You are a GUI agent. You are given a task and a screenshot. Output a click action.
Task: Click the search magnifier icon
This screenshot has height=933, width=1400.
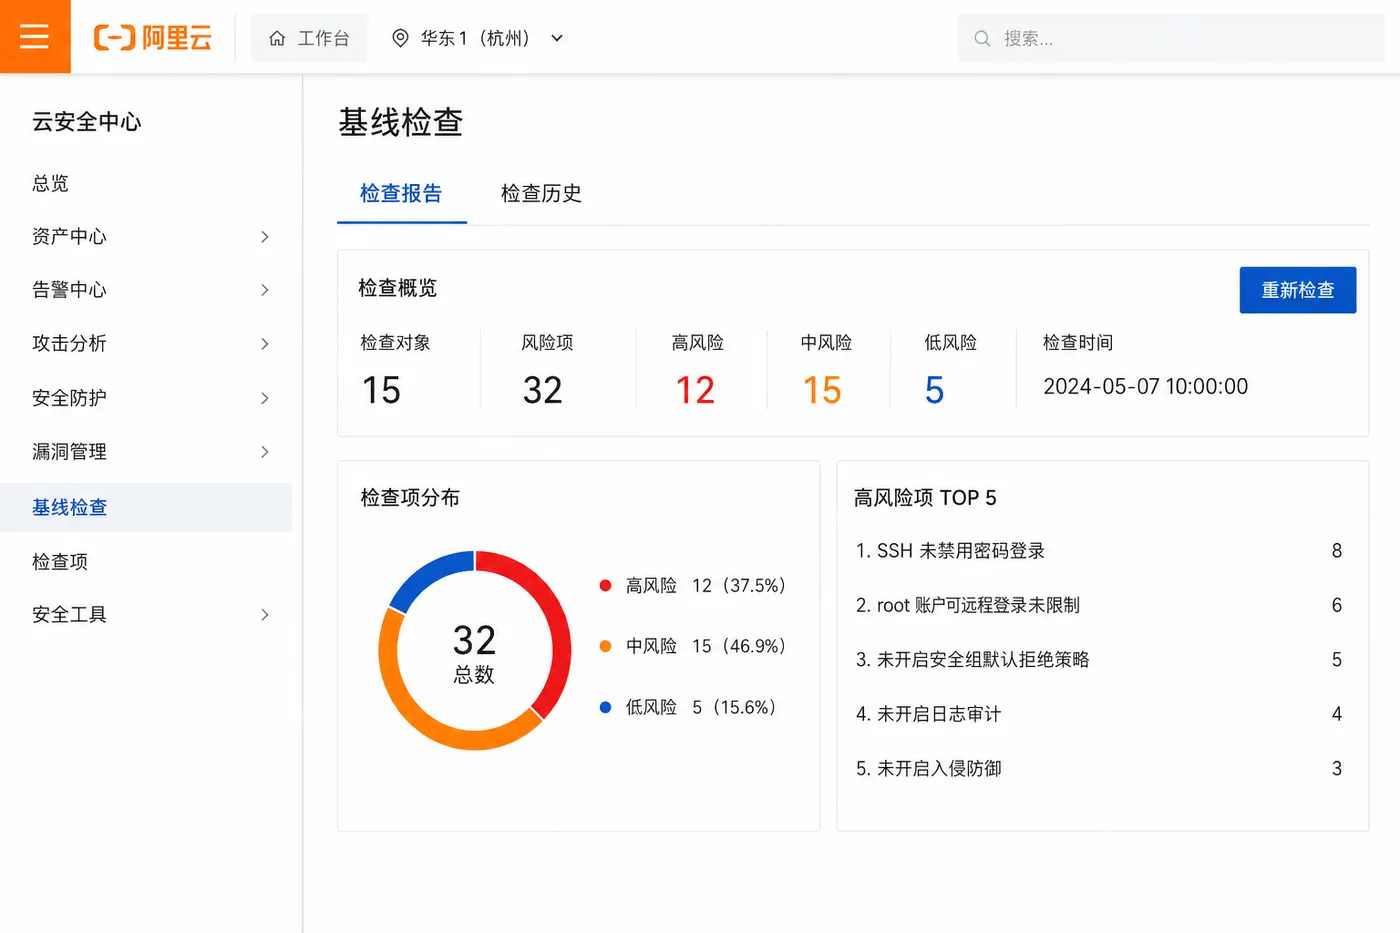982,38
